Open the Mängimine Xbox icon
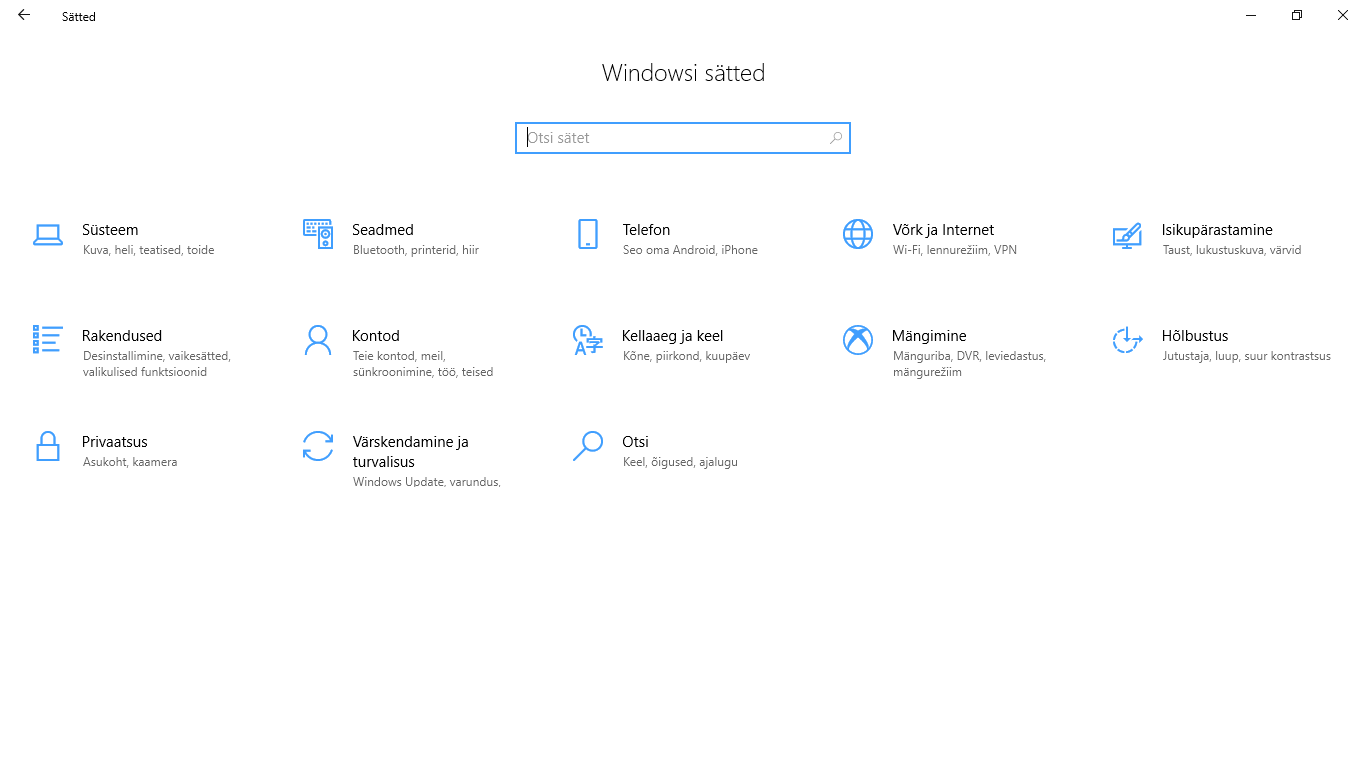This screenshot has height=768, width=1366. [858, 340]
